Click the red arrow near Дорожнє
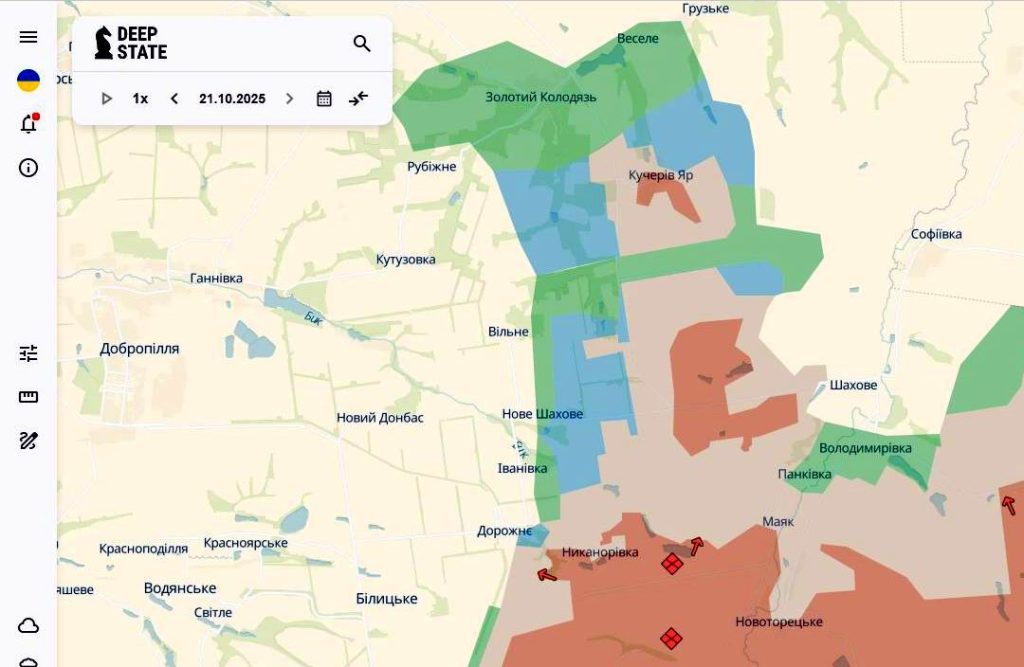Viewport: 1024px width, 667px height. coord(546,574)
